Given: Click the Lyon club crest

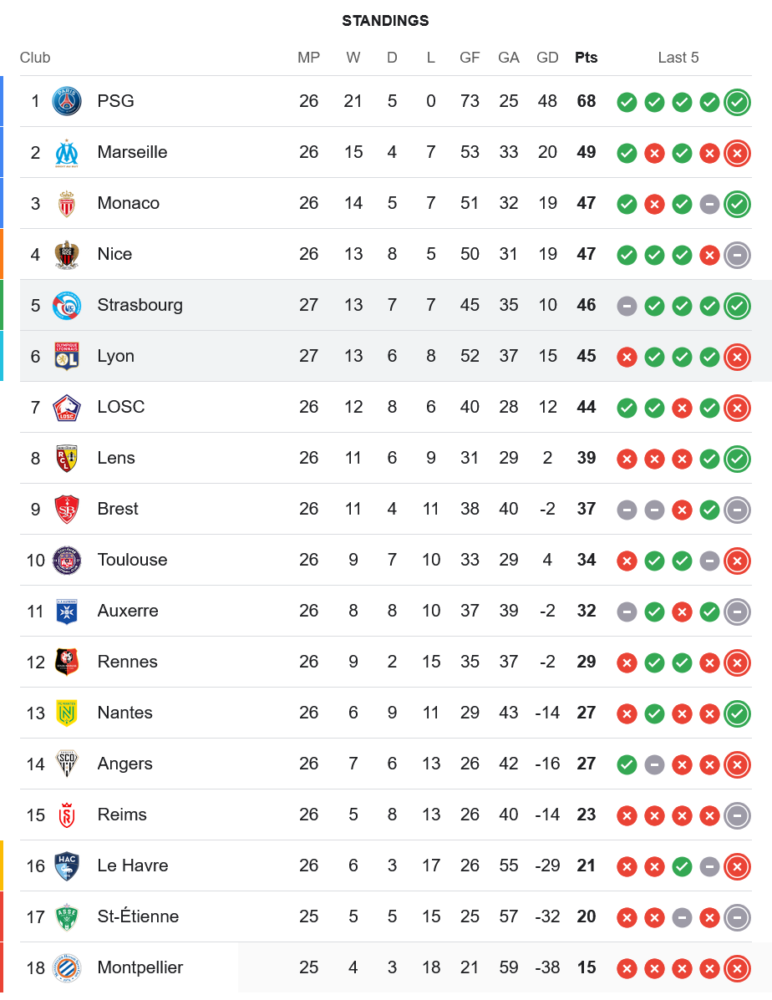Looking at the screenshot, I should click(x=67, y=356).
